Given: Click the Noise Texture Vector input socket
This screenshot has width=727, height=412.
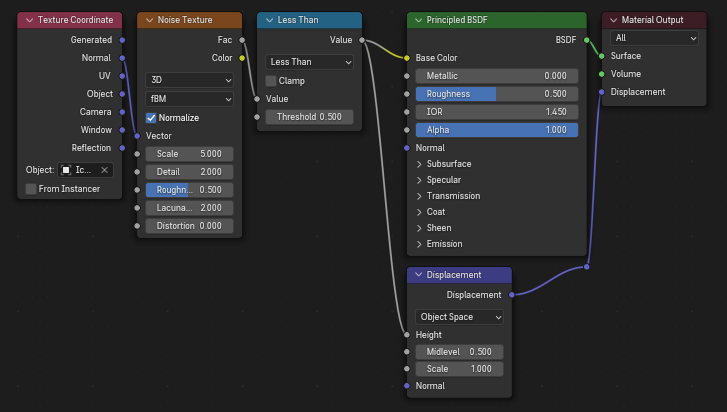Looking at the screenshot, I should tap(137, 136).
